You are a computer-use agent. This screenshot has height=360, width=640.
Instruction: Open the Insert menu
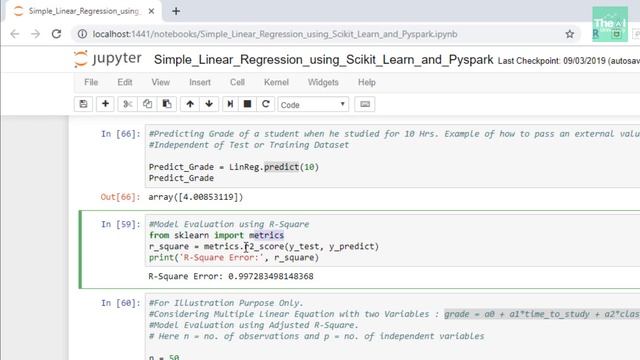[x=200, y=82]
